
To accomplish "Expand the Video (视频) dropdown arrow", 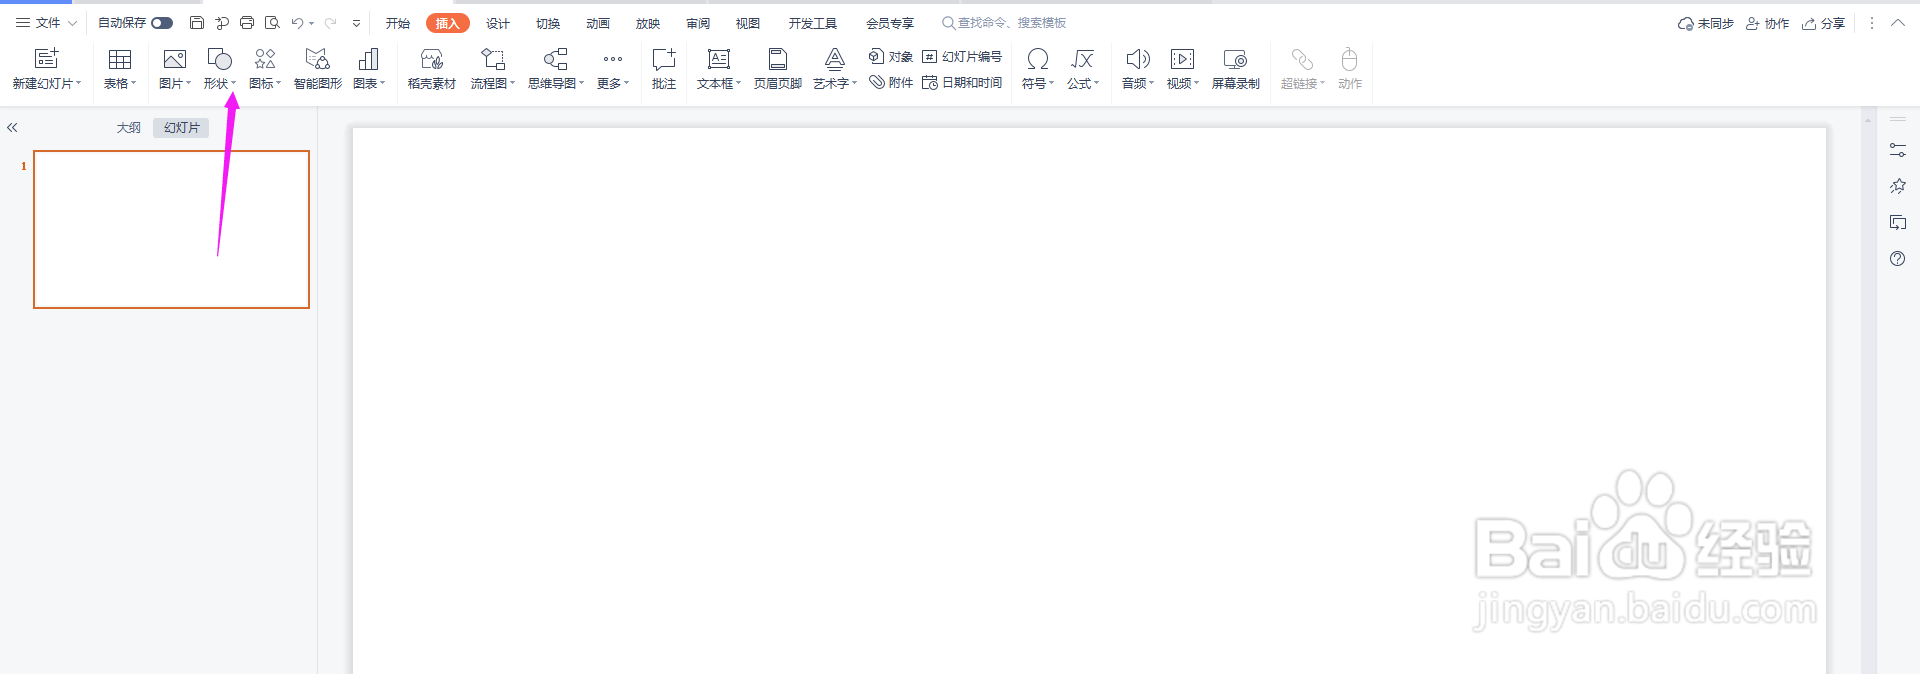I will click(1197, 83).
